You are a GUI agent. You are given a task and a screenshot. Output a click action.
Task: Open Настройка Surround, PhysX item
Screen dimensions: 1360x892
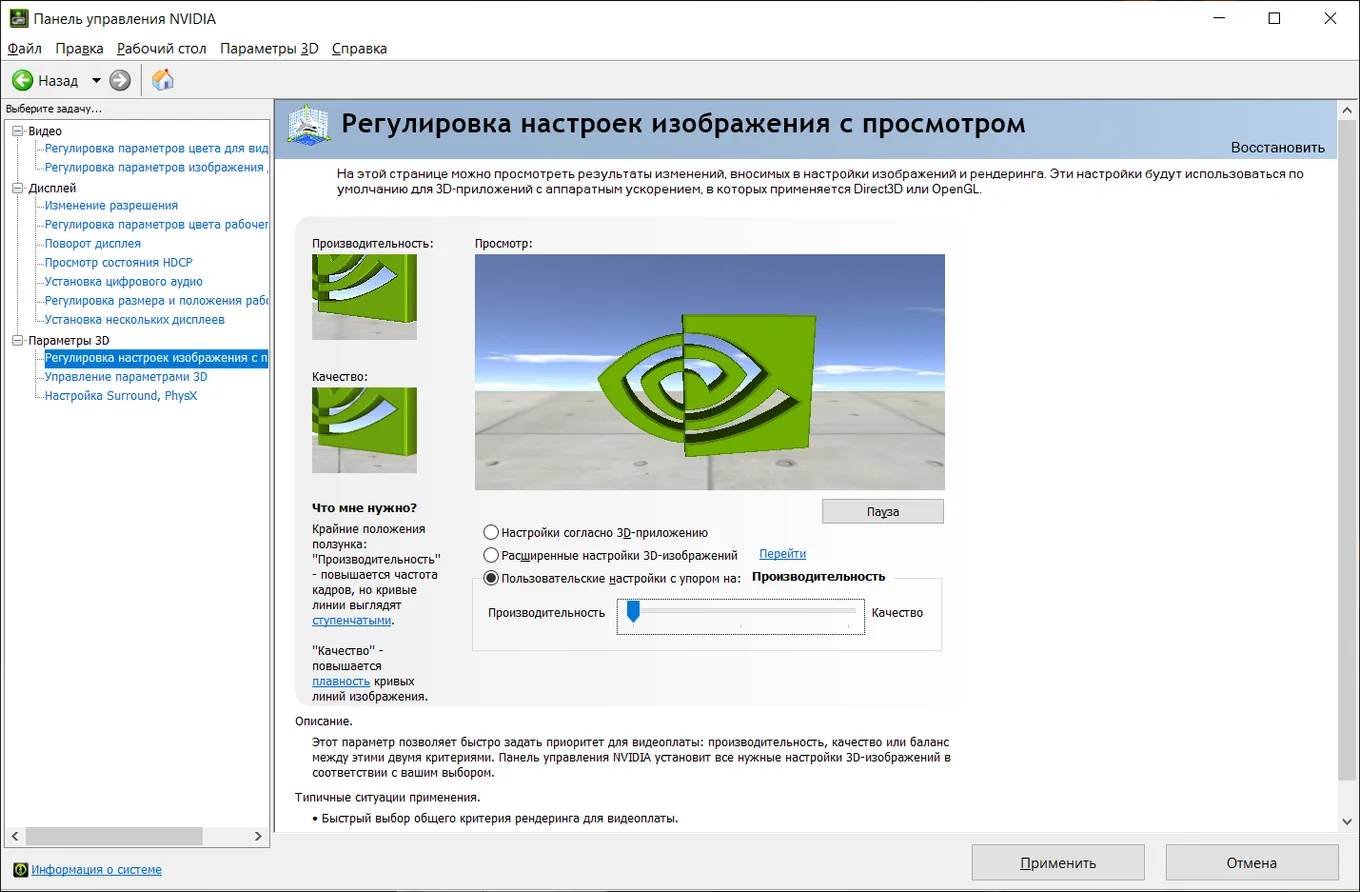[x=121, y=395]
